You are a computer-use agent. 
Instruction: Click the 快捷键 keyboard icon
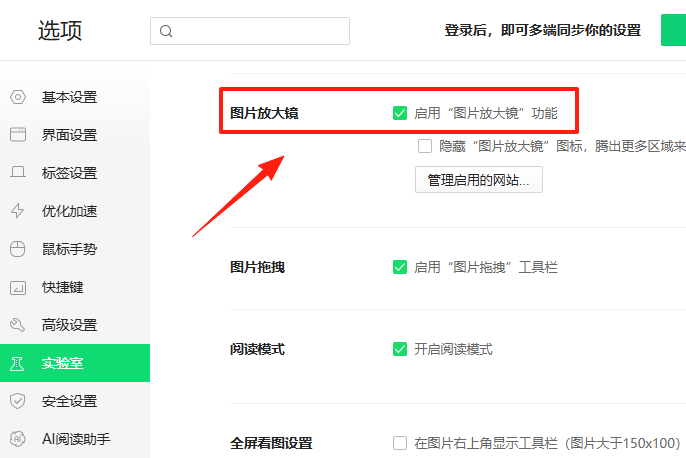point(18,287)
